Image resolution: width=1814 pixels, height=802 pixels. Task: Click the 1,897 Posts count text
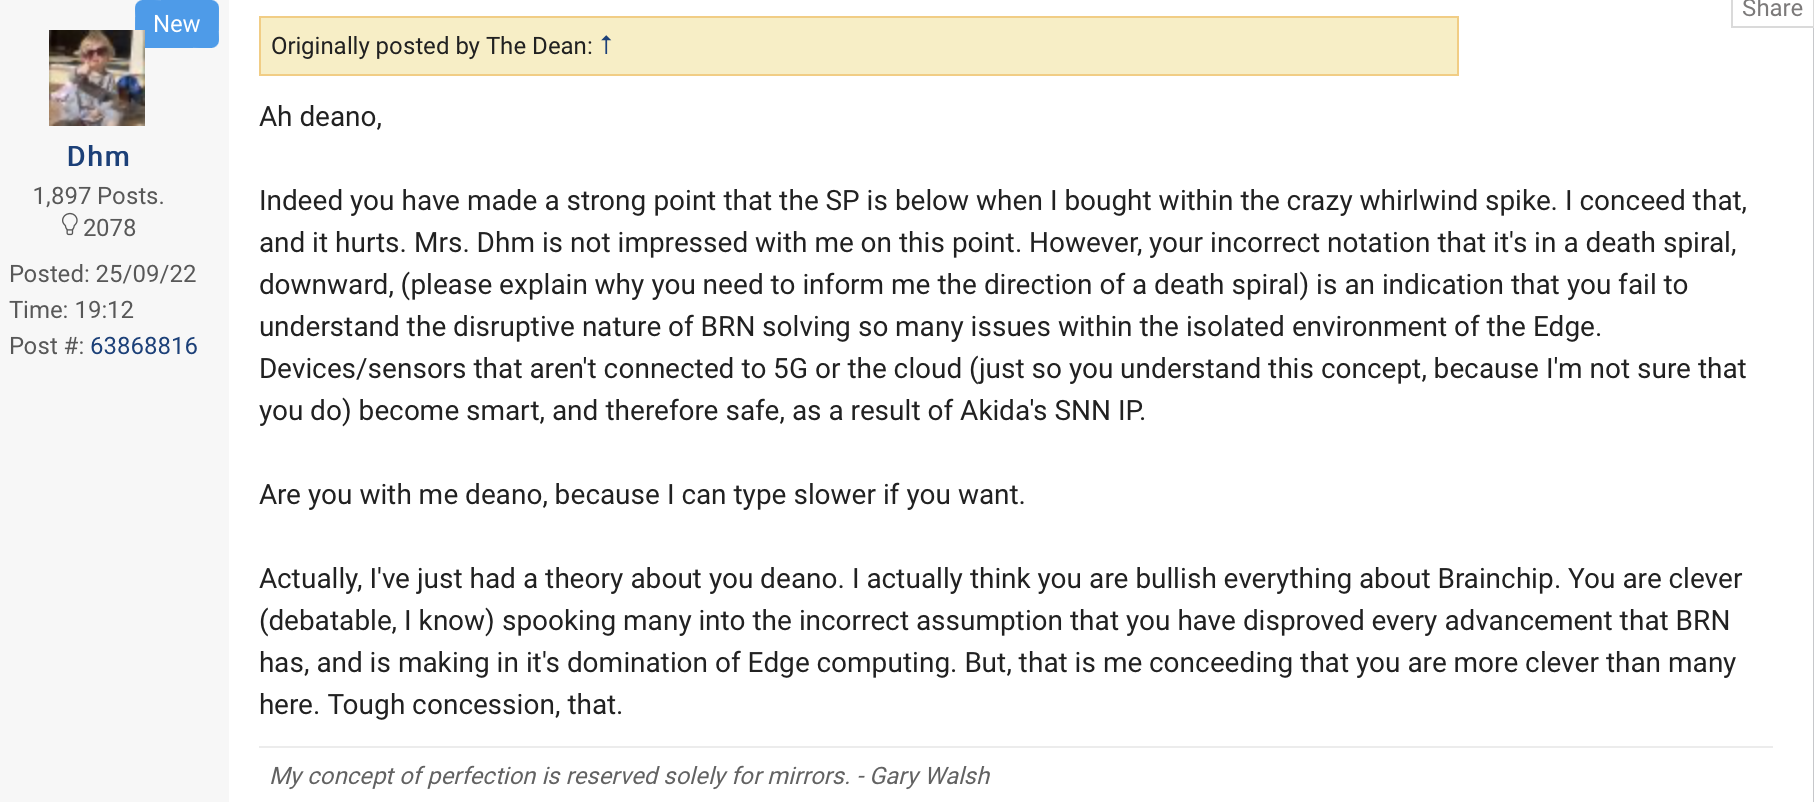[x=98, y=196]
